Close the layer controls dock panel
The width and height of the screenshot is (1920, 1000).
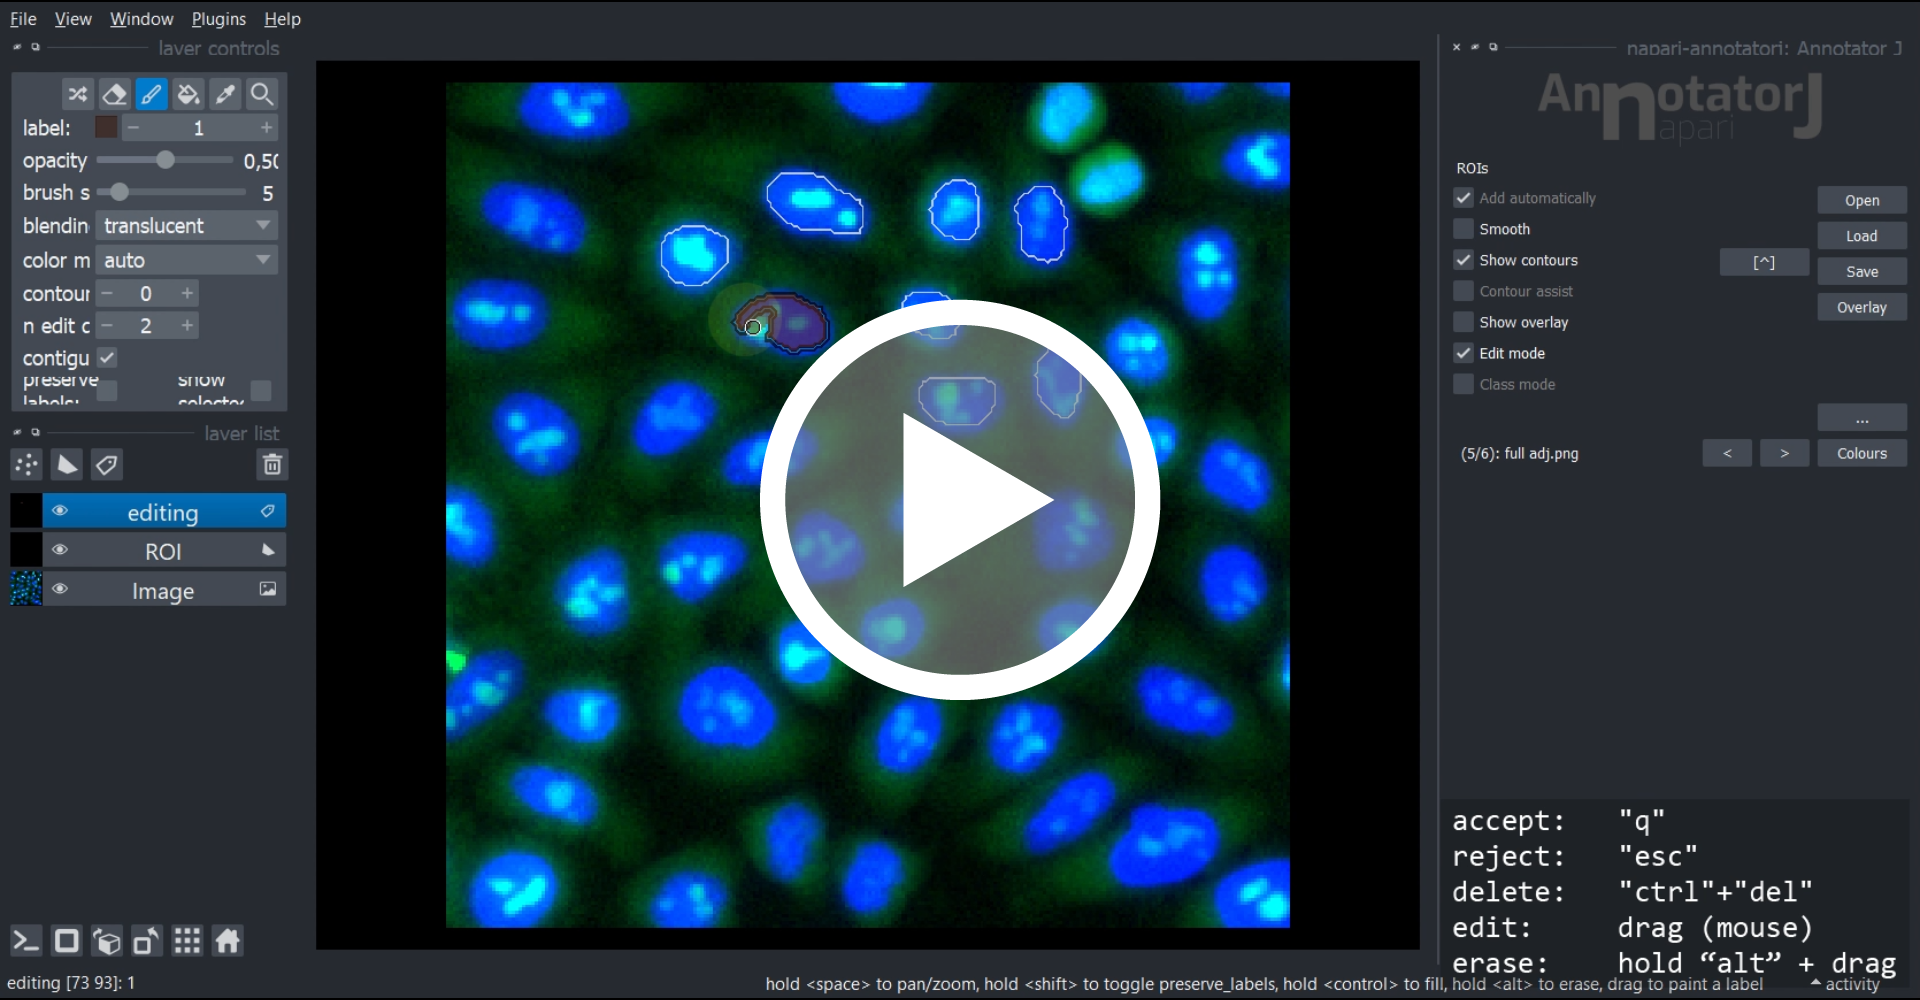(x=17, y=47)
